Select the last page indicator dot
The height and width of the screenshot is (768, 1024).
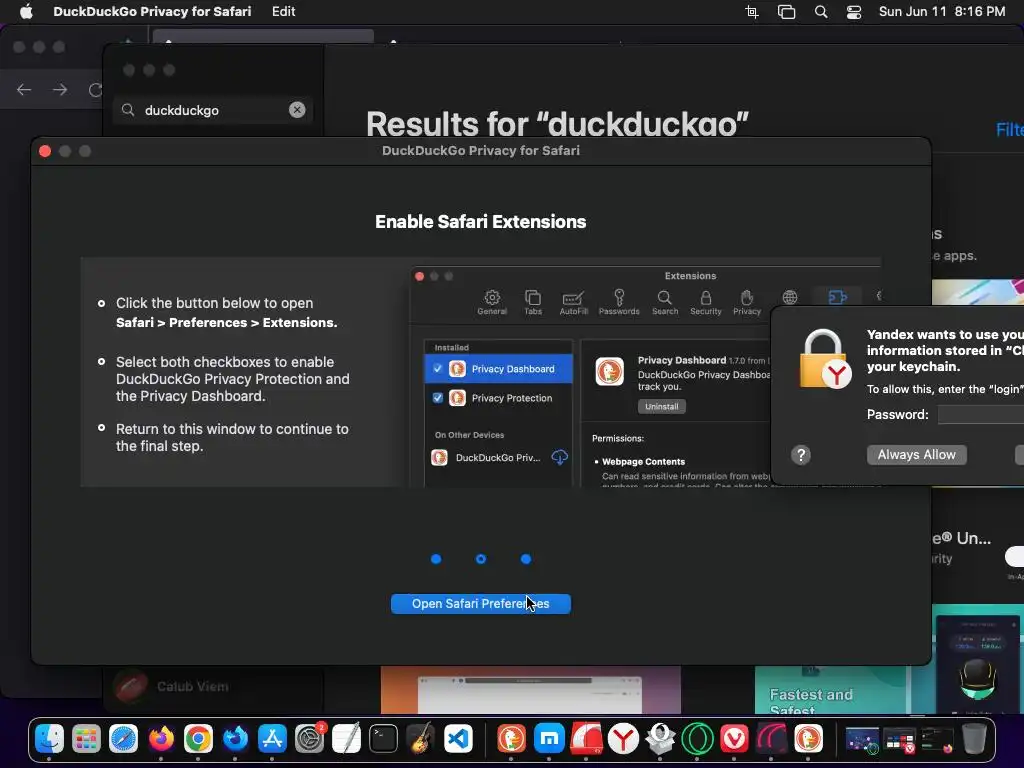point(526,559)
